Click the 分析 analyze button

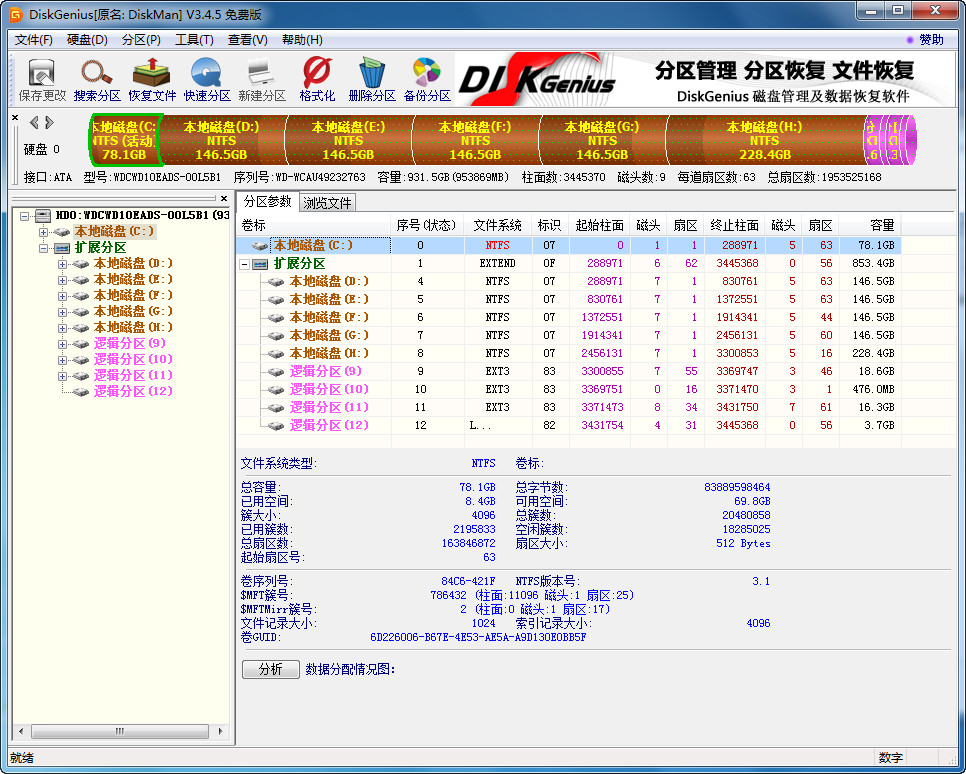tap(270, 669)
